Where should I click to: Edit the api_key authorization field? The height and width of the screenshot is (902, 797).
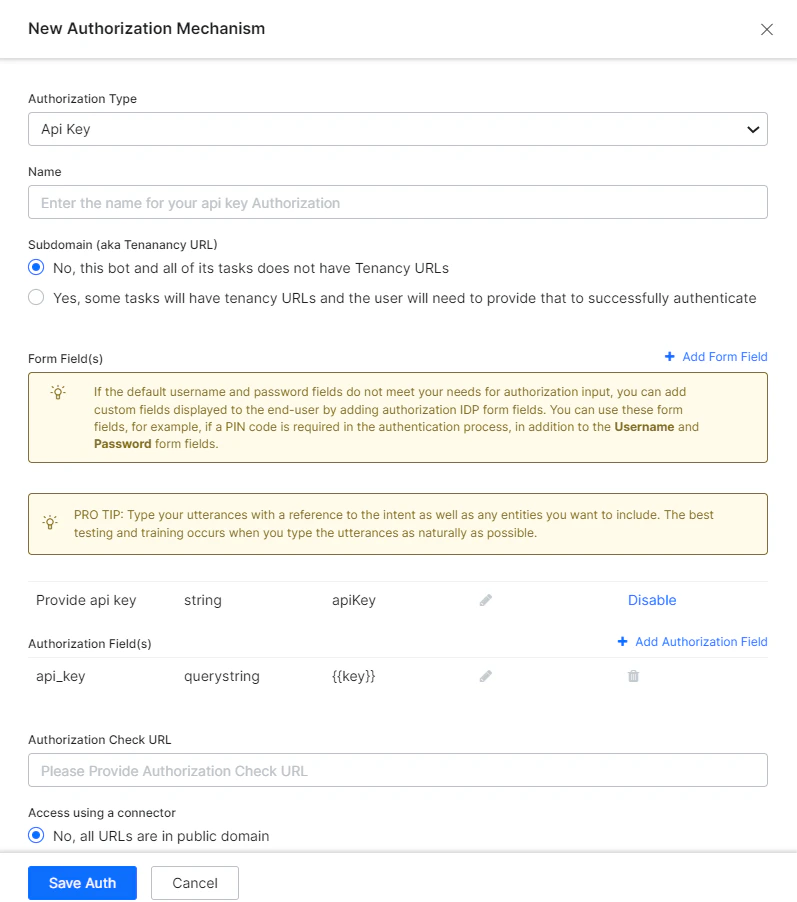point(485,676)
